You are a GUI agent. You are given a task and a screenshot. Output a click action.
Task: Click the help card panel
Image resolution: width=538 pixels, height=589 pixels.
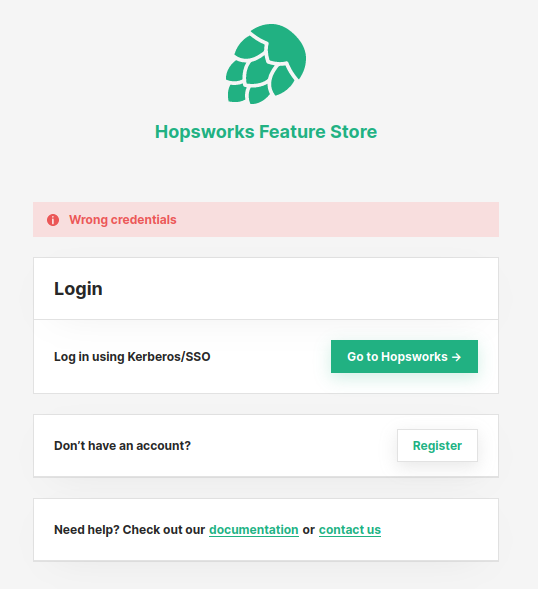266,530
